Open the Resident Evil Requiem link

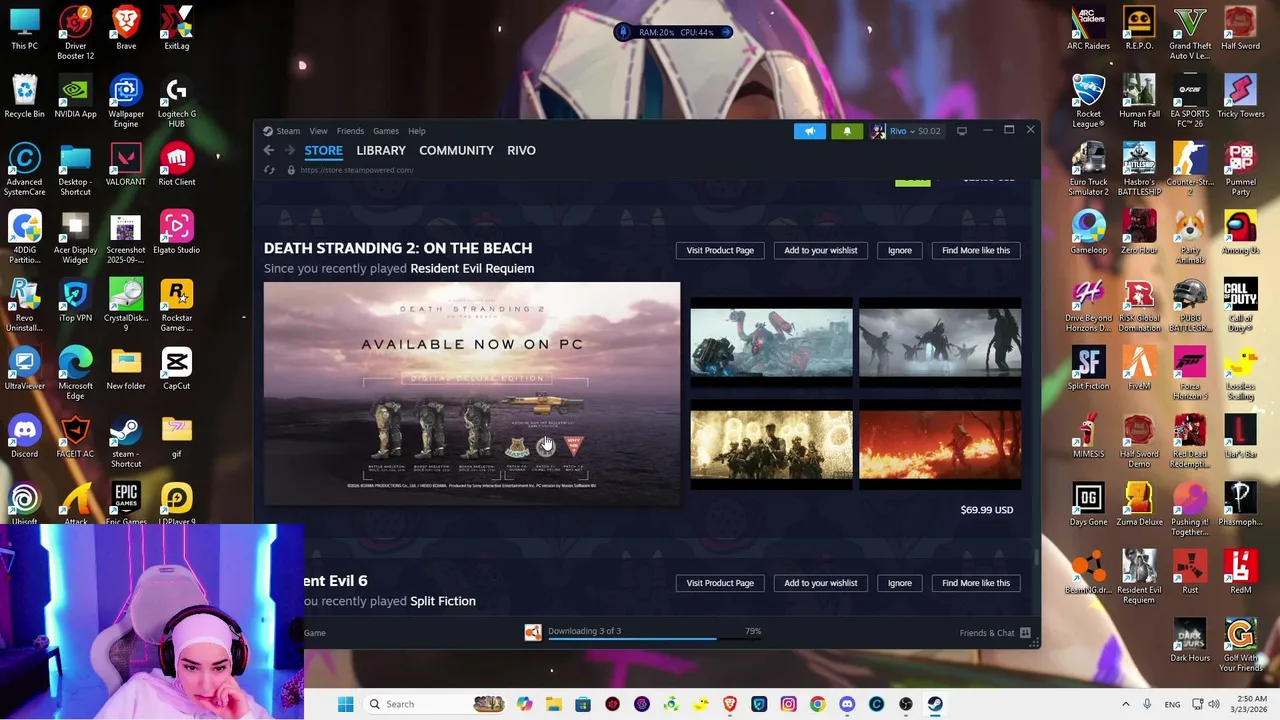[x=472, y=268]
